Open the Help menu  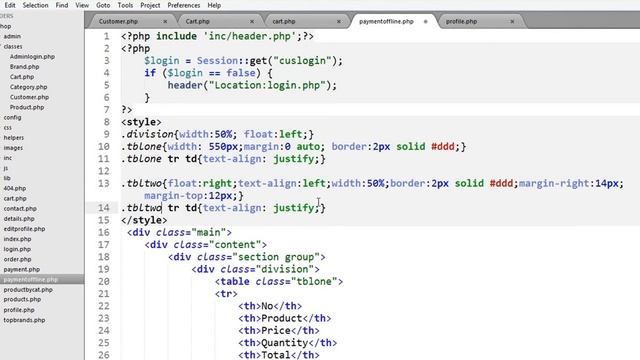pyautogui.click(x=214, y=5)
